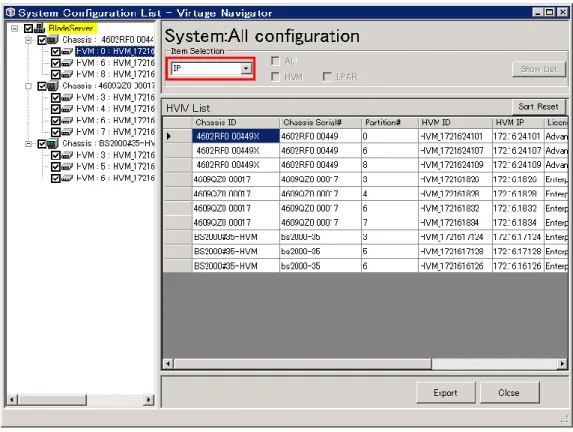Uncheck the BladeServer root checkbox
This screenshot has width=573, height=432.
coord(29,28)
